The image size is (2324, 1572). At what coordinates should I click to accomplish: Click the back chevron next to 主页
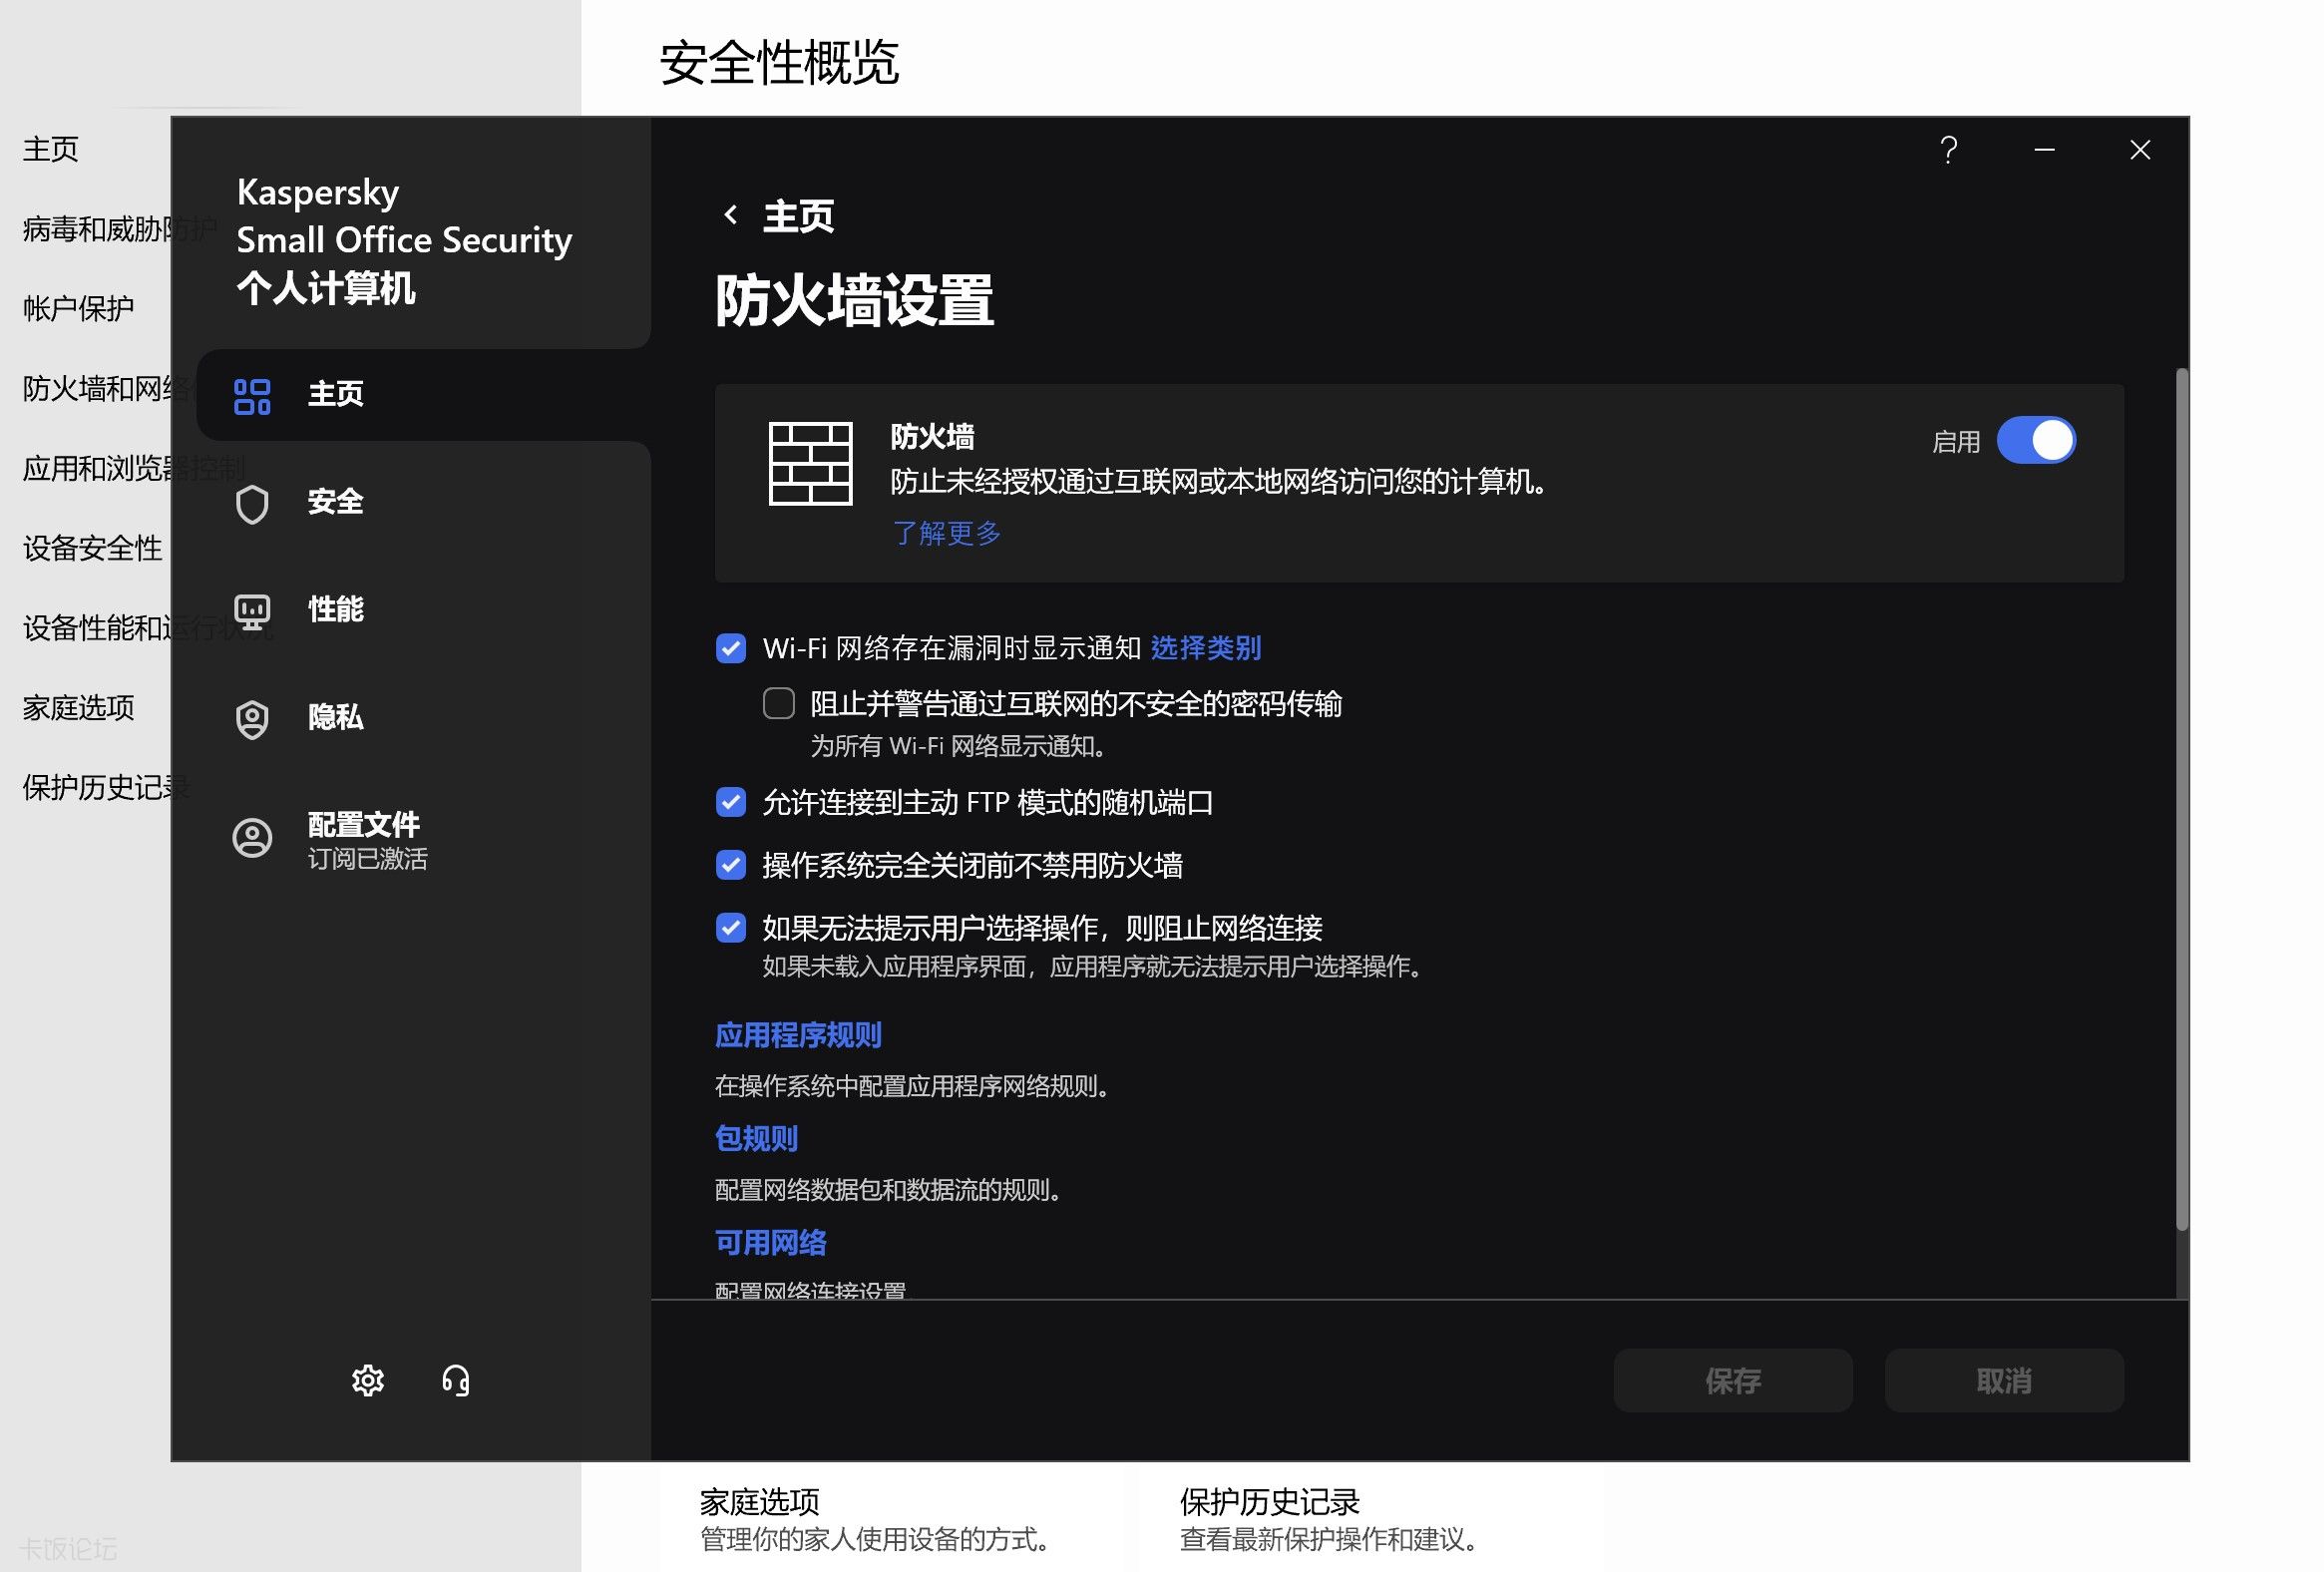(x=731, y=215)
